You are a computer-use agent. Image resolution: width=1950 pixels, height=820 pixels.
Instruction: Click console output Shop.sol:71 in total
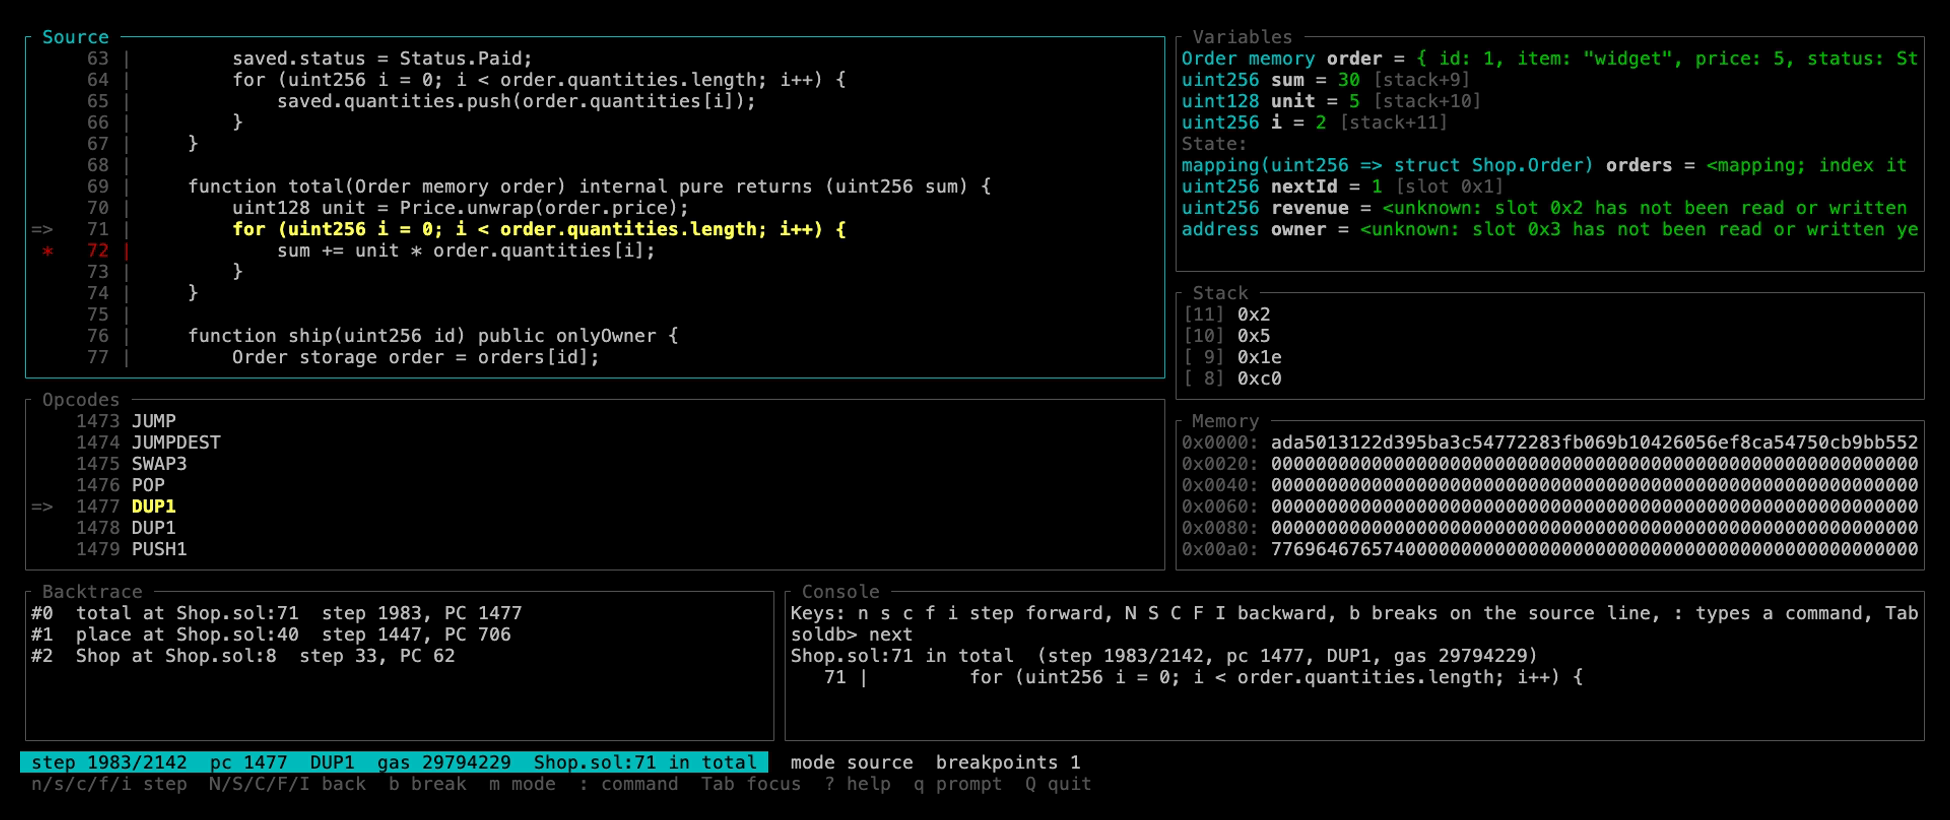click(1164, 656)
